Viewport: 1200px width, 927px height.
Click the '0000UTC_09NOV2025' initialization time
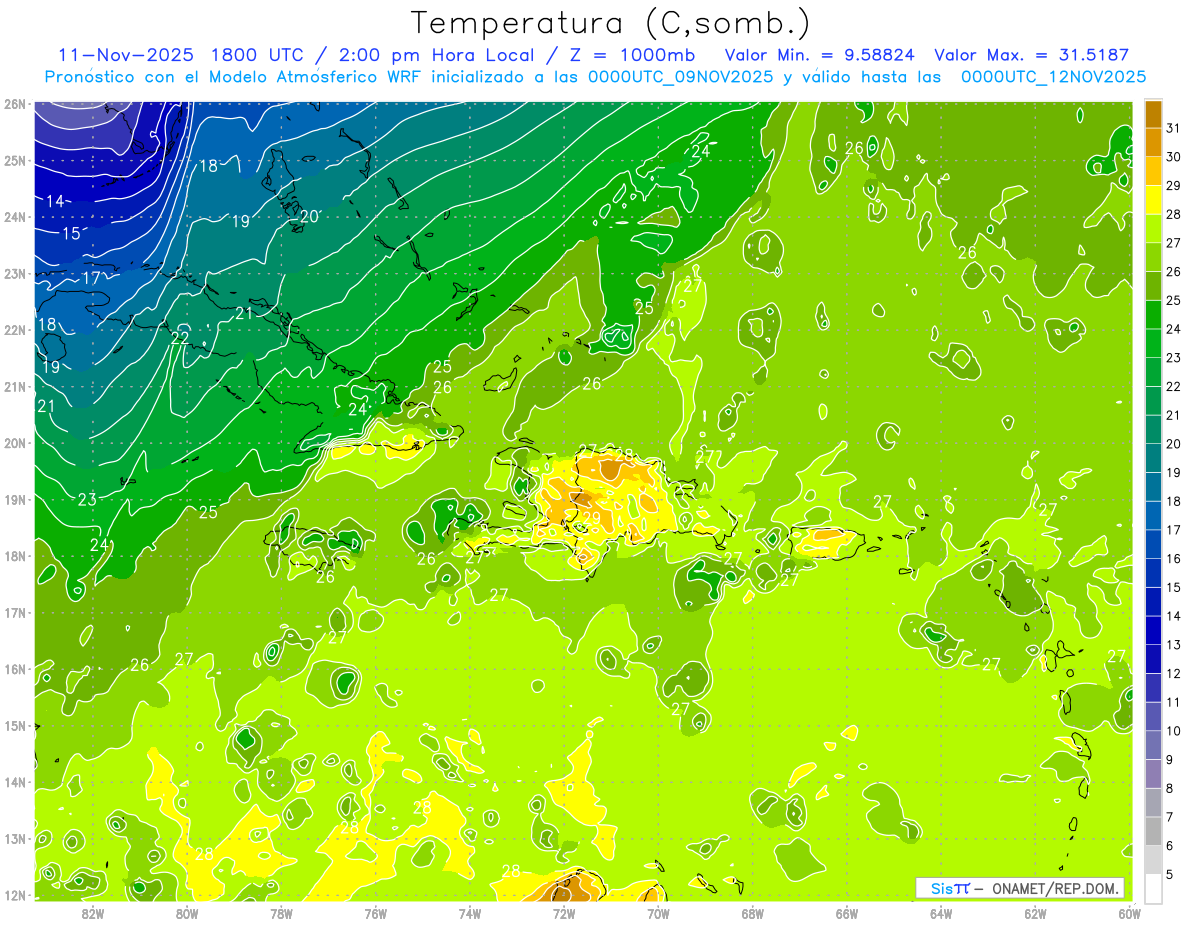click(x=681, y=77)
